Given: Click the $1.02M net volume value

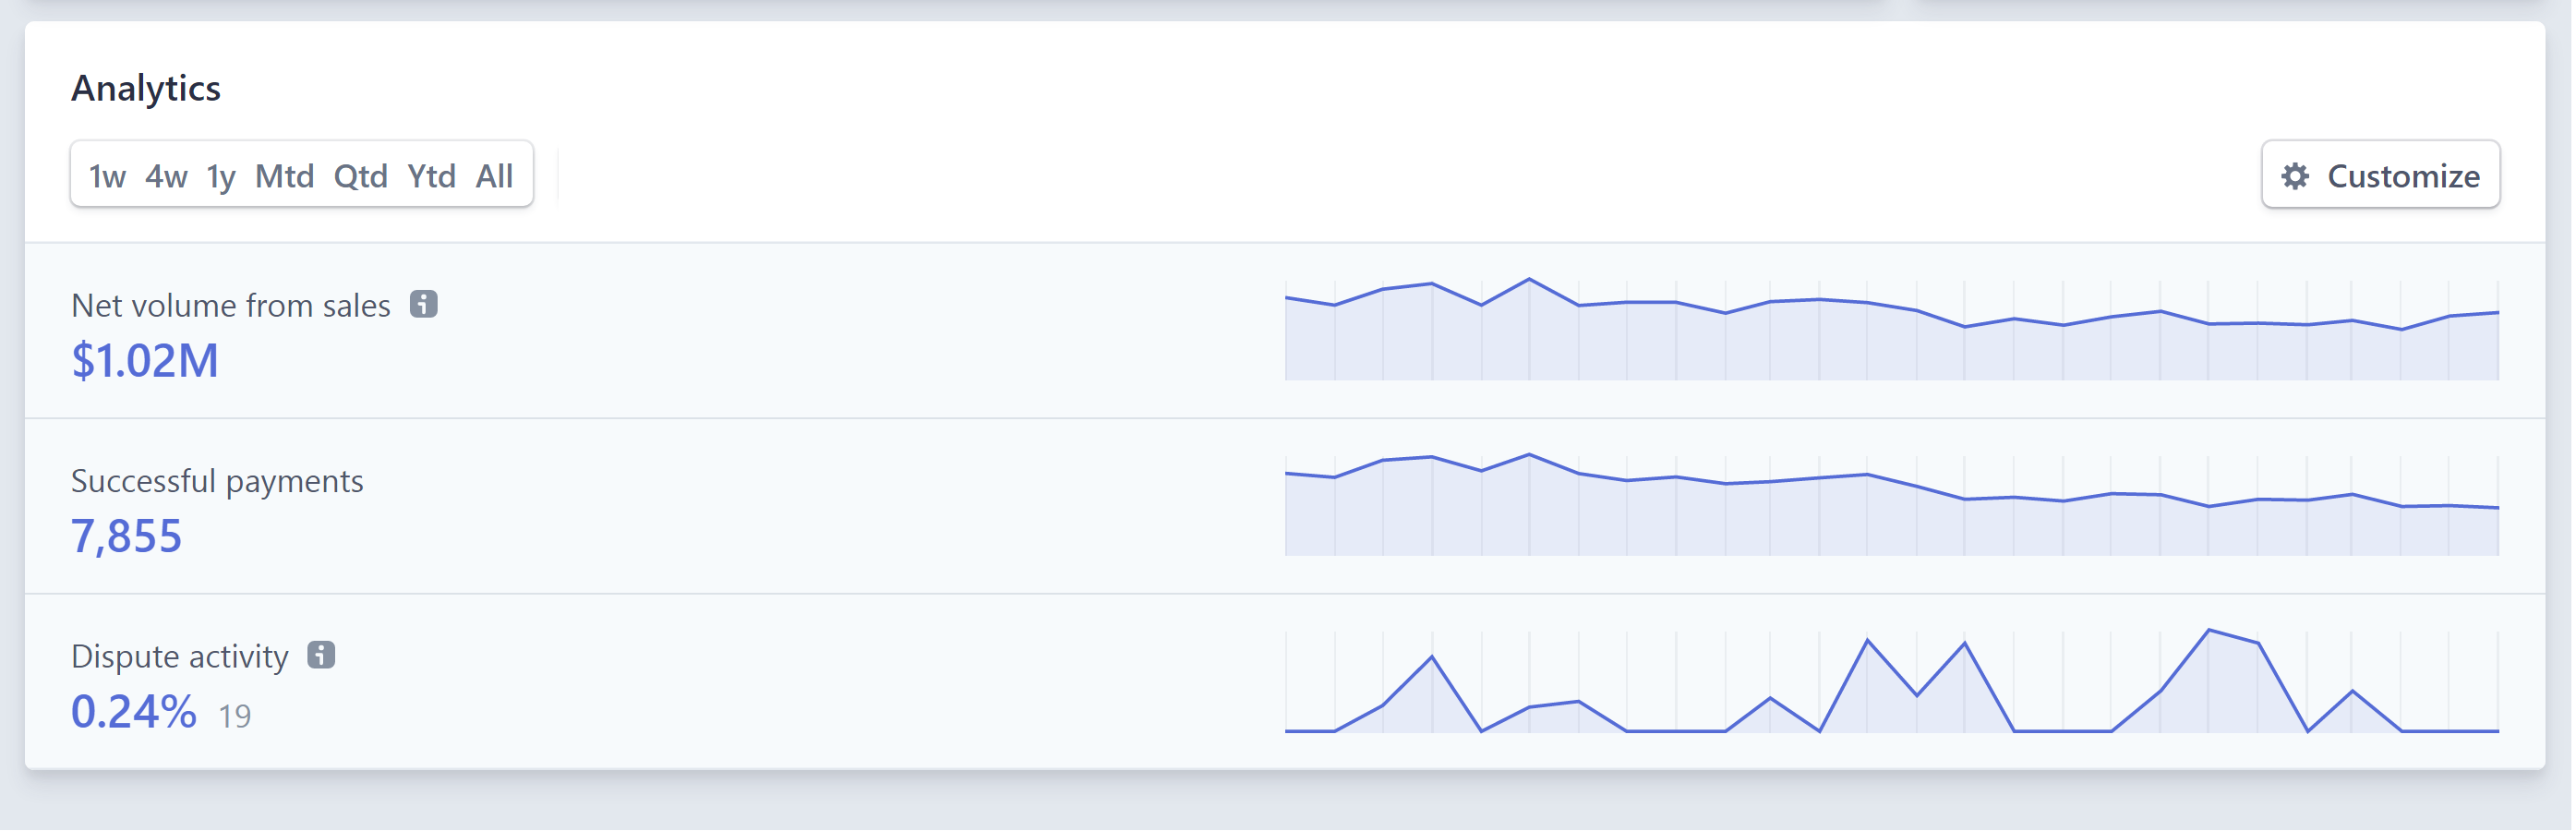Looking at the screenshot, I should pos(145,361).
